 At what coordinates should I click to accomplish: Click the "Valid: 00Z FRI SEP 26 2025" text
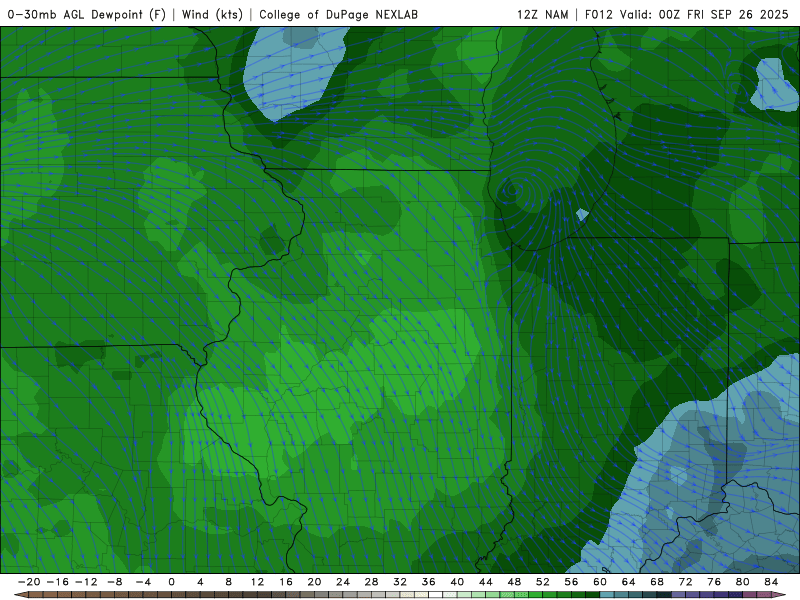[704, 14]
